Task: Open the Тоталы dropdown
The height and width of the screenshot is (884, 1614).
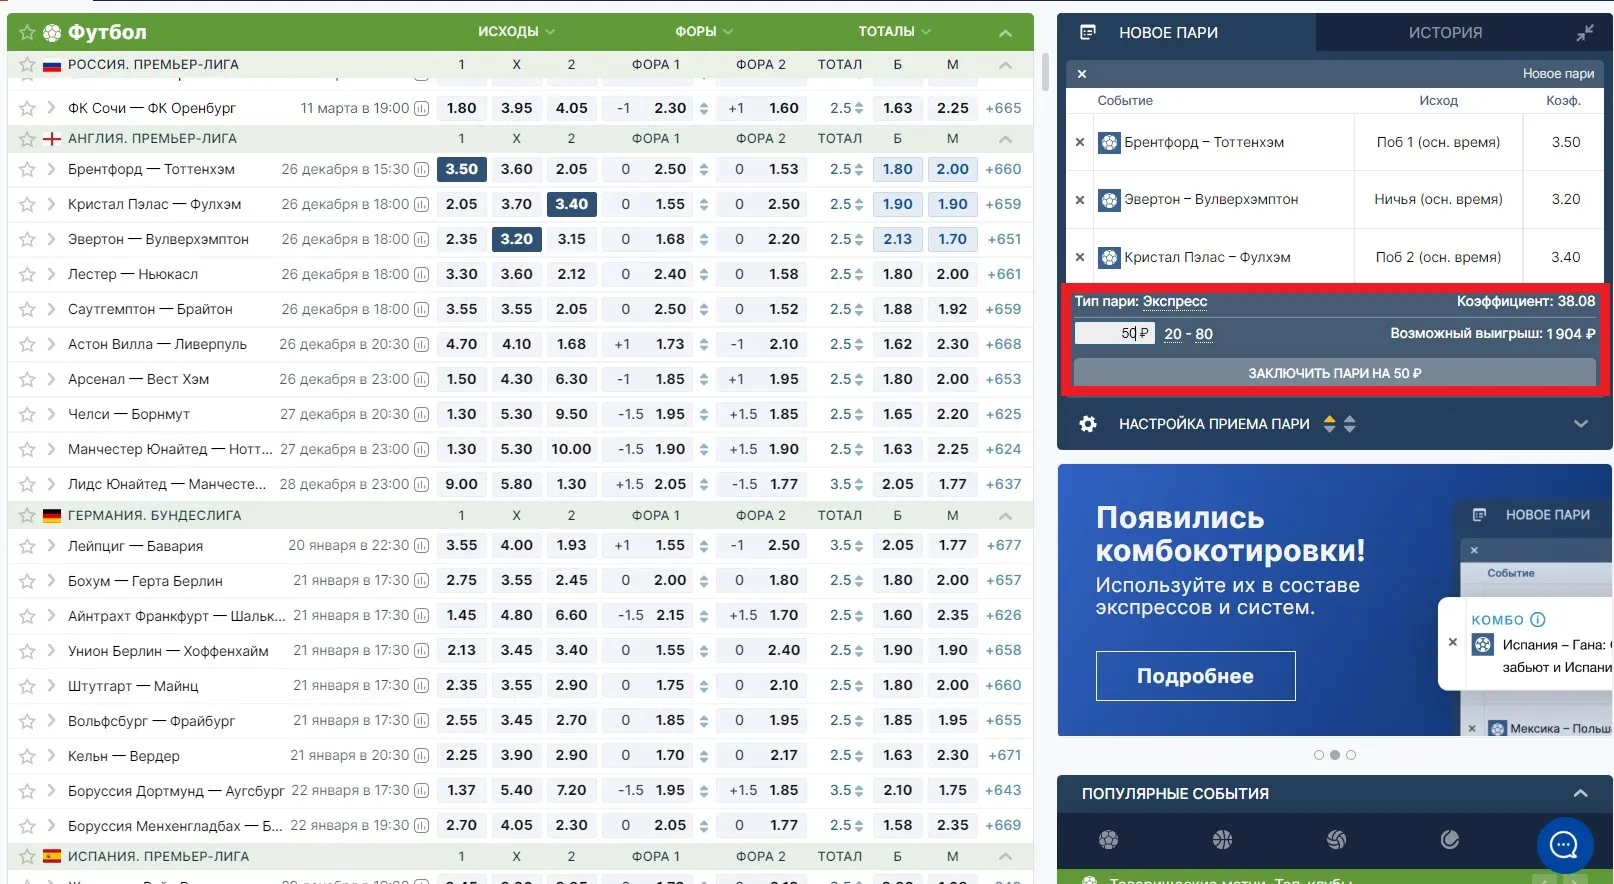Action: click(x=894, y=32)
